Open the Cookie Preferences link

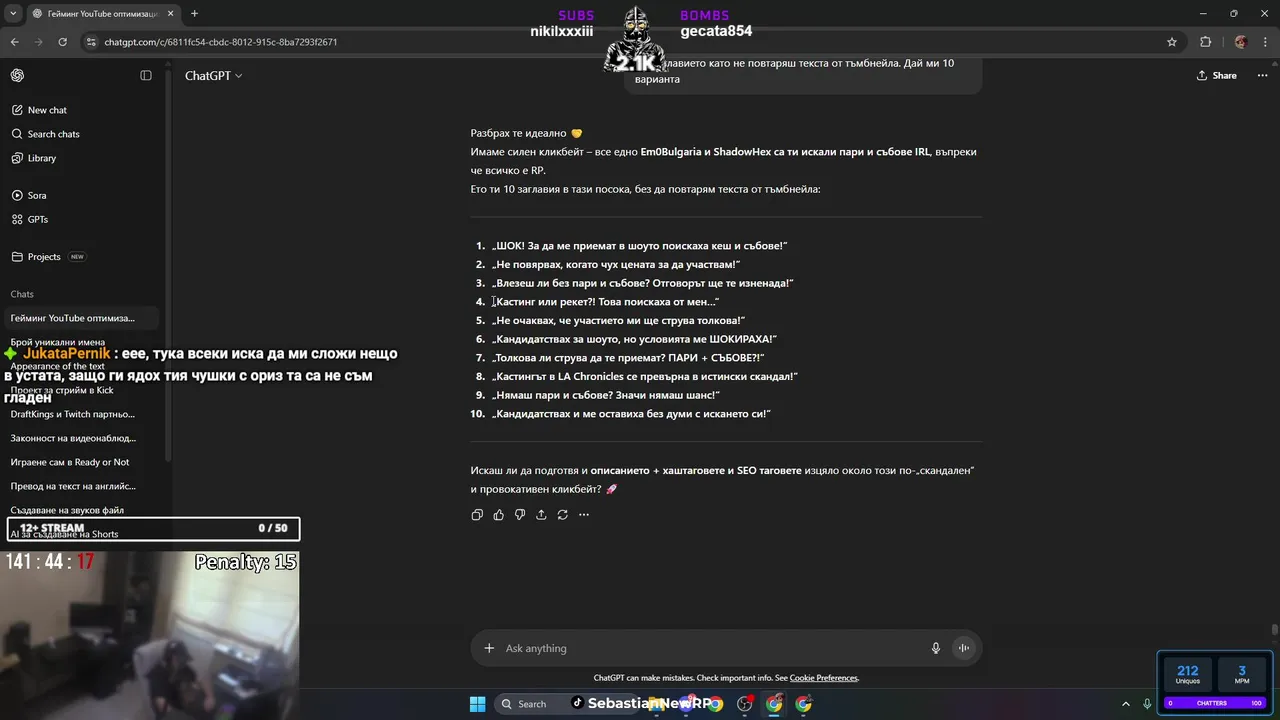[x=823, y=678]
